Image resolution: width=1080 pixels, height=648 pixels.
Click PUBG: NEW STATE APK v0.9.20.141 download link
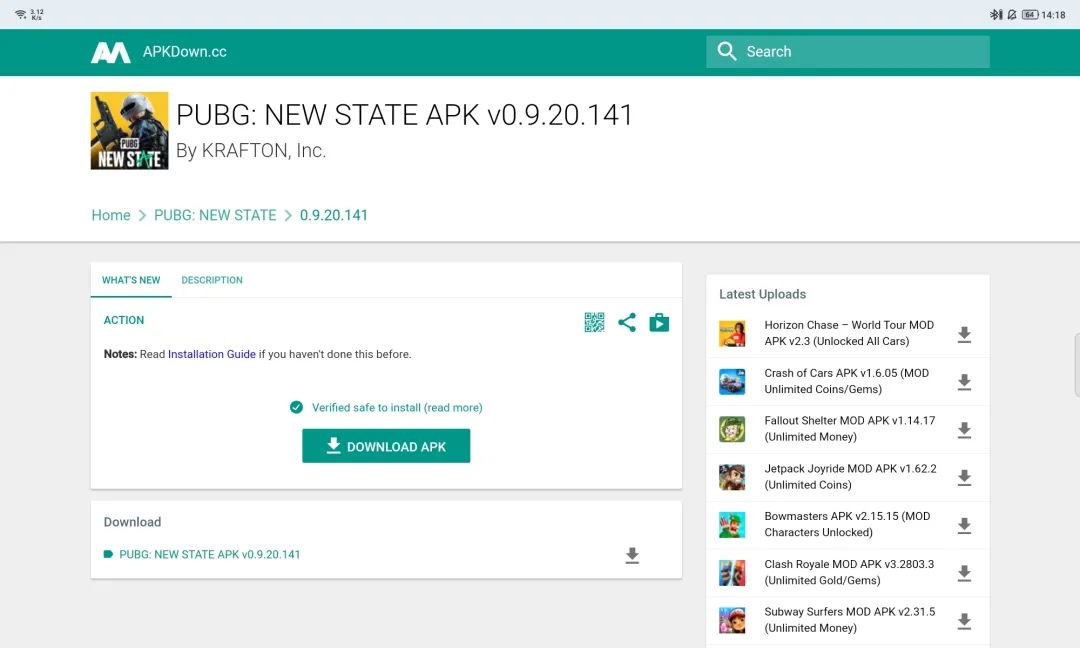coord(209,554)
